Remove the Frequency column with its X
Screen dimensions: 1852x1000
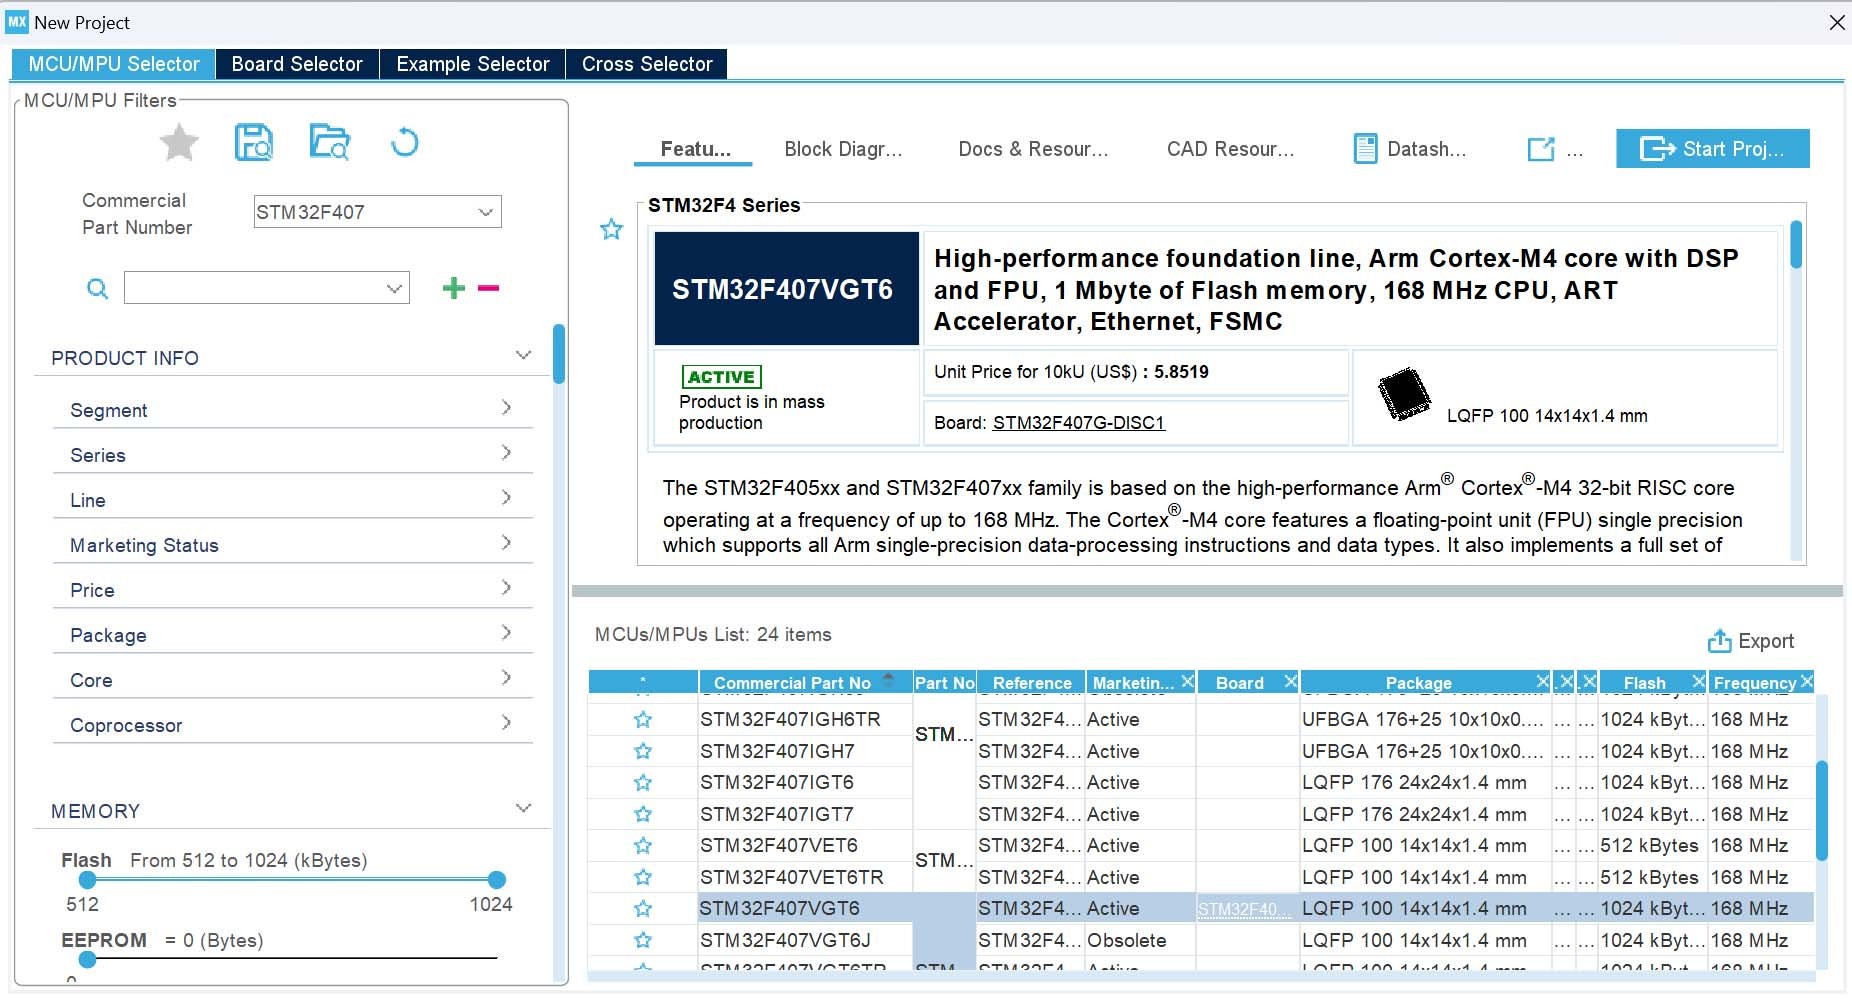pyautogui.click(x=1806, y=681)
